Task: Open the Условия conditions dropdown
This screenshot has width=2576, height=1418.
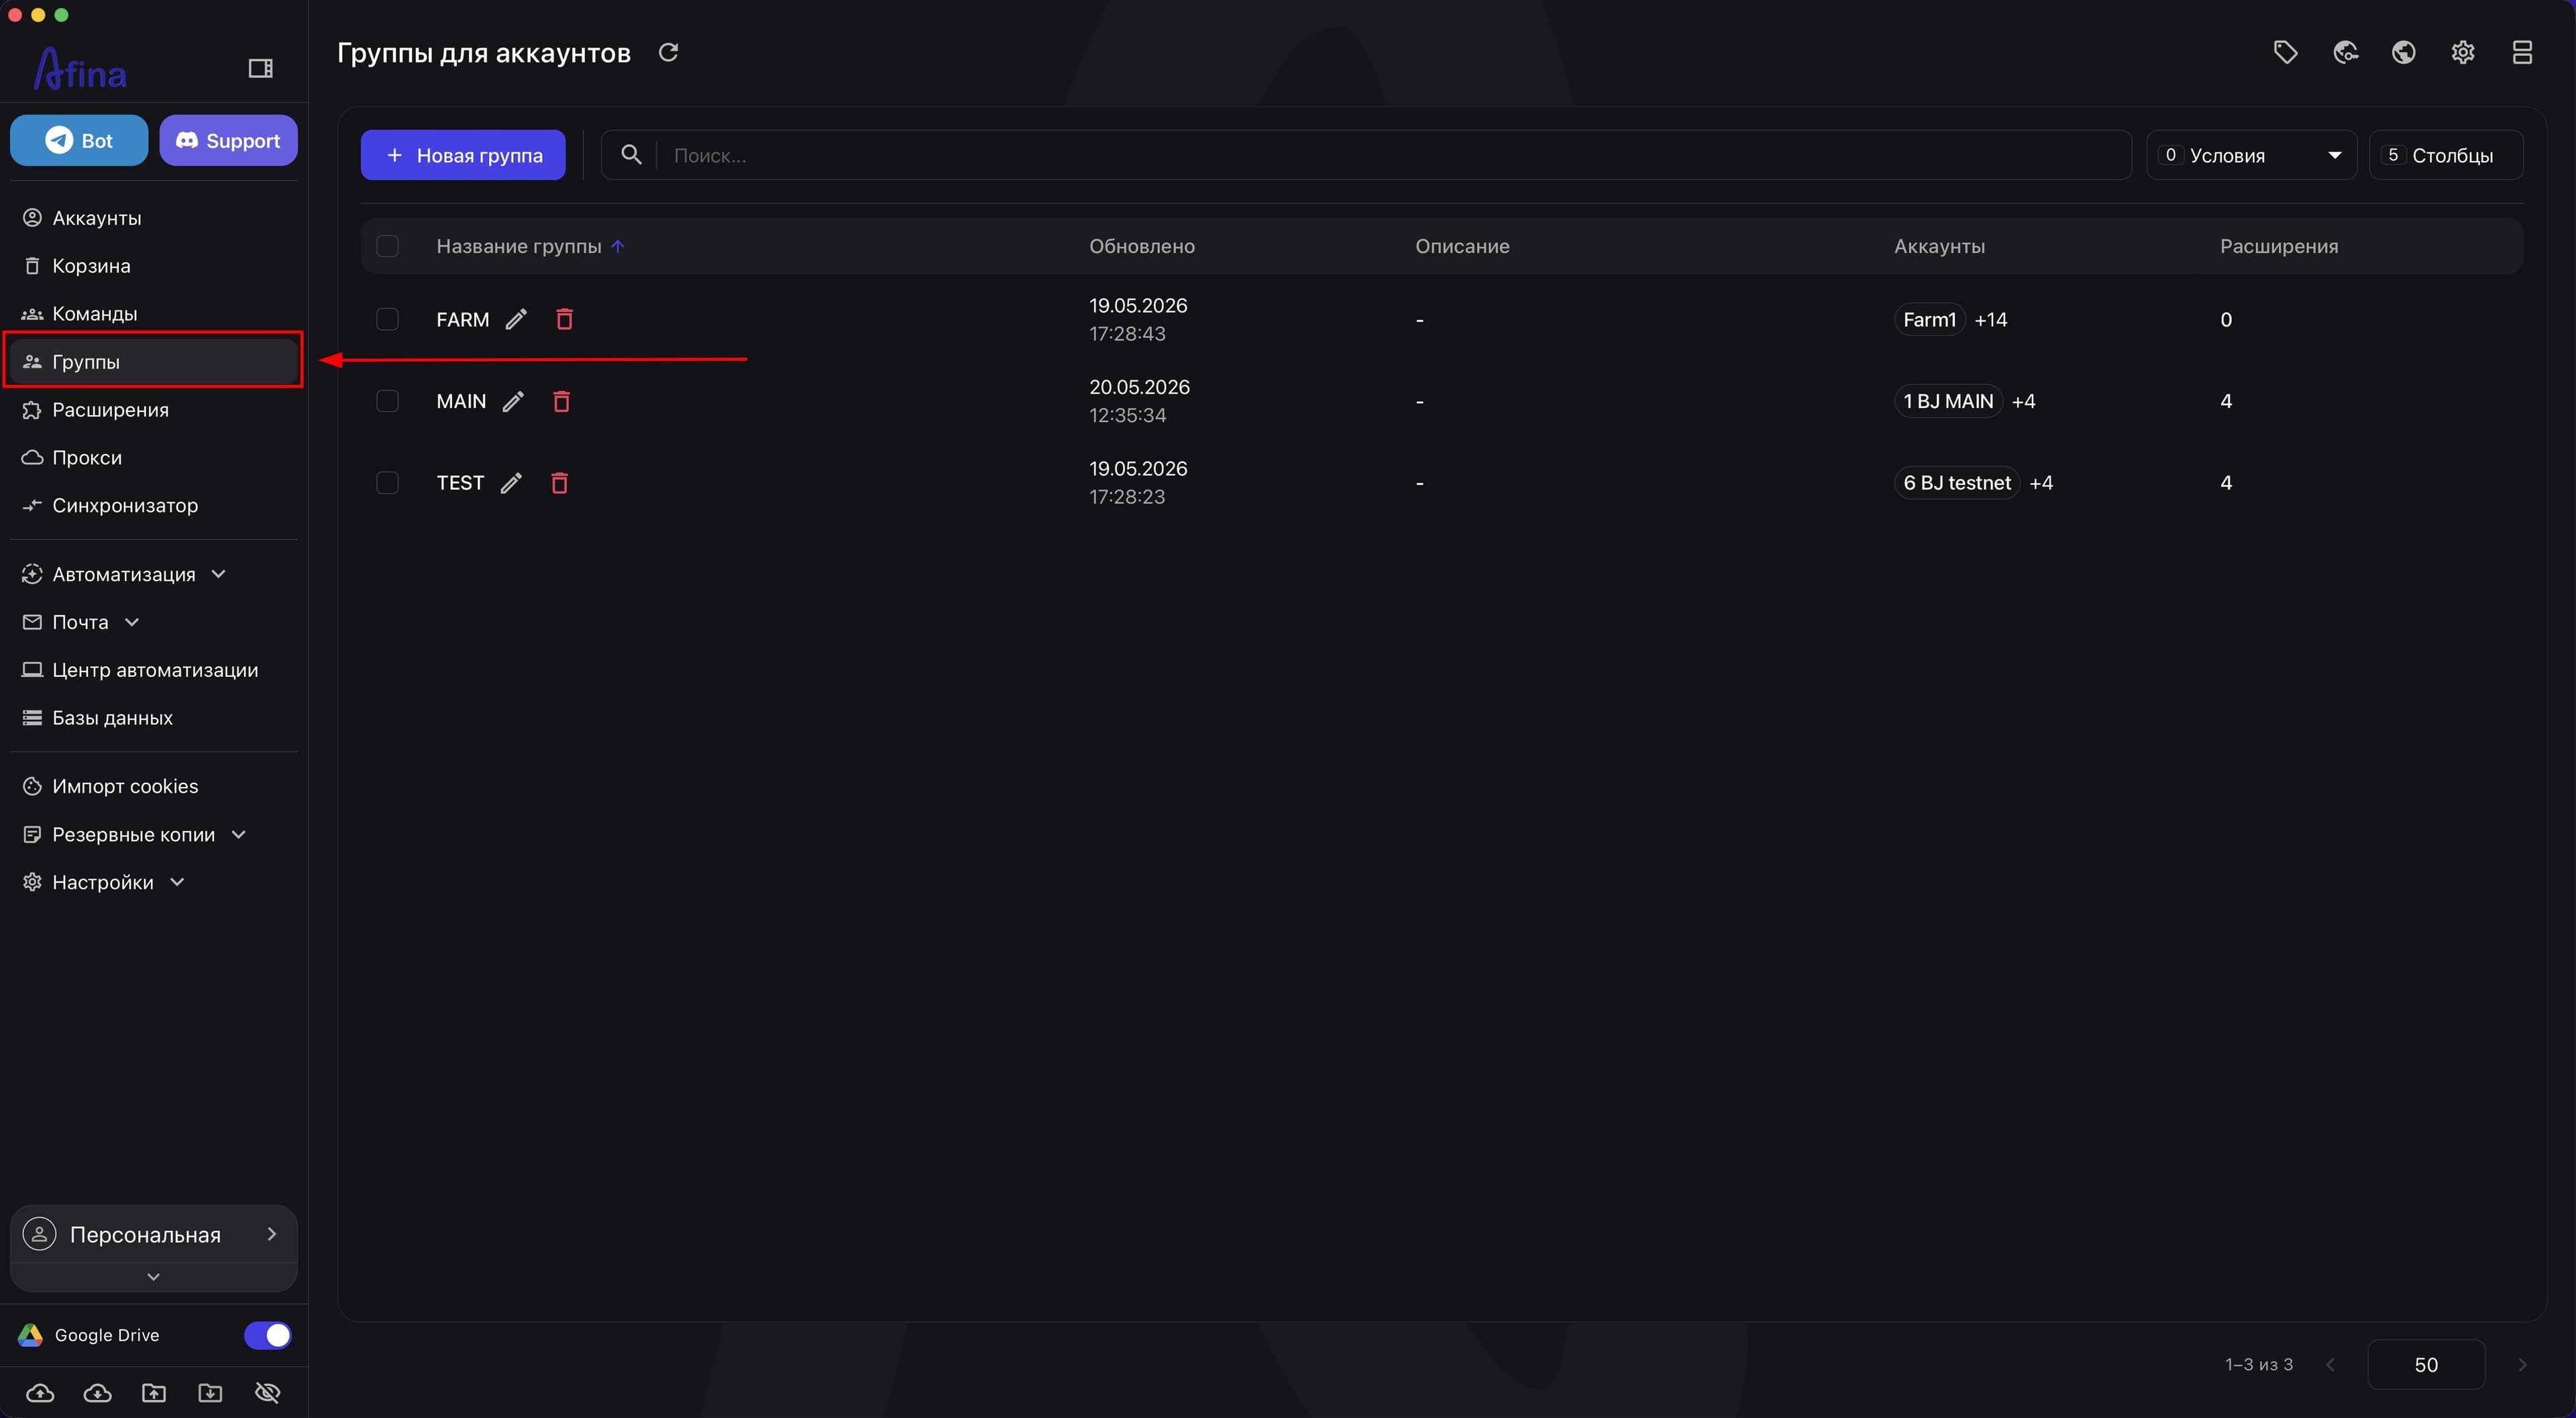Action: coord(2252,155)
